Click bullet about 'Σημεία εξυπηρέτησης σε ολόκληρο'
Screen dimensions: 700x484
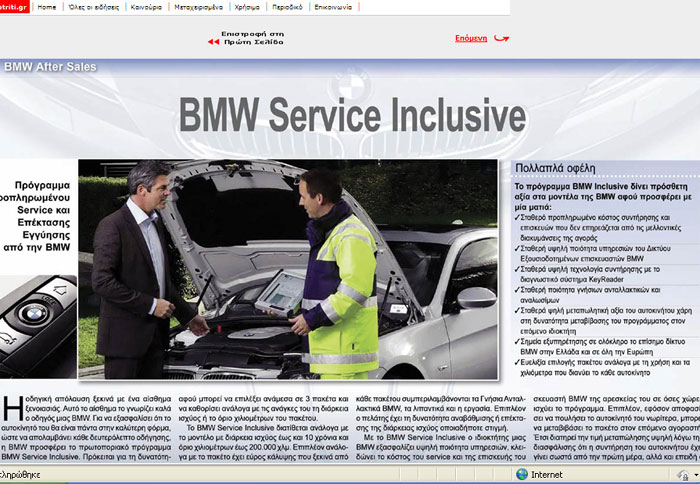point(600,346)
